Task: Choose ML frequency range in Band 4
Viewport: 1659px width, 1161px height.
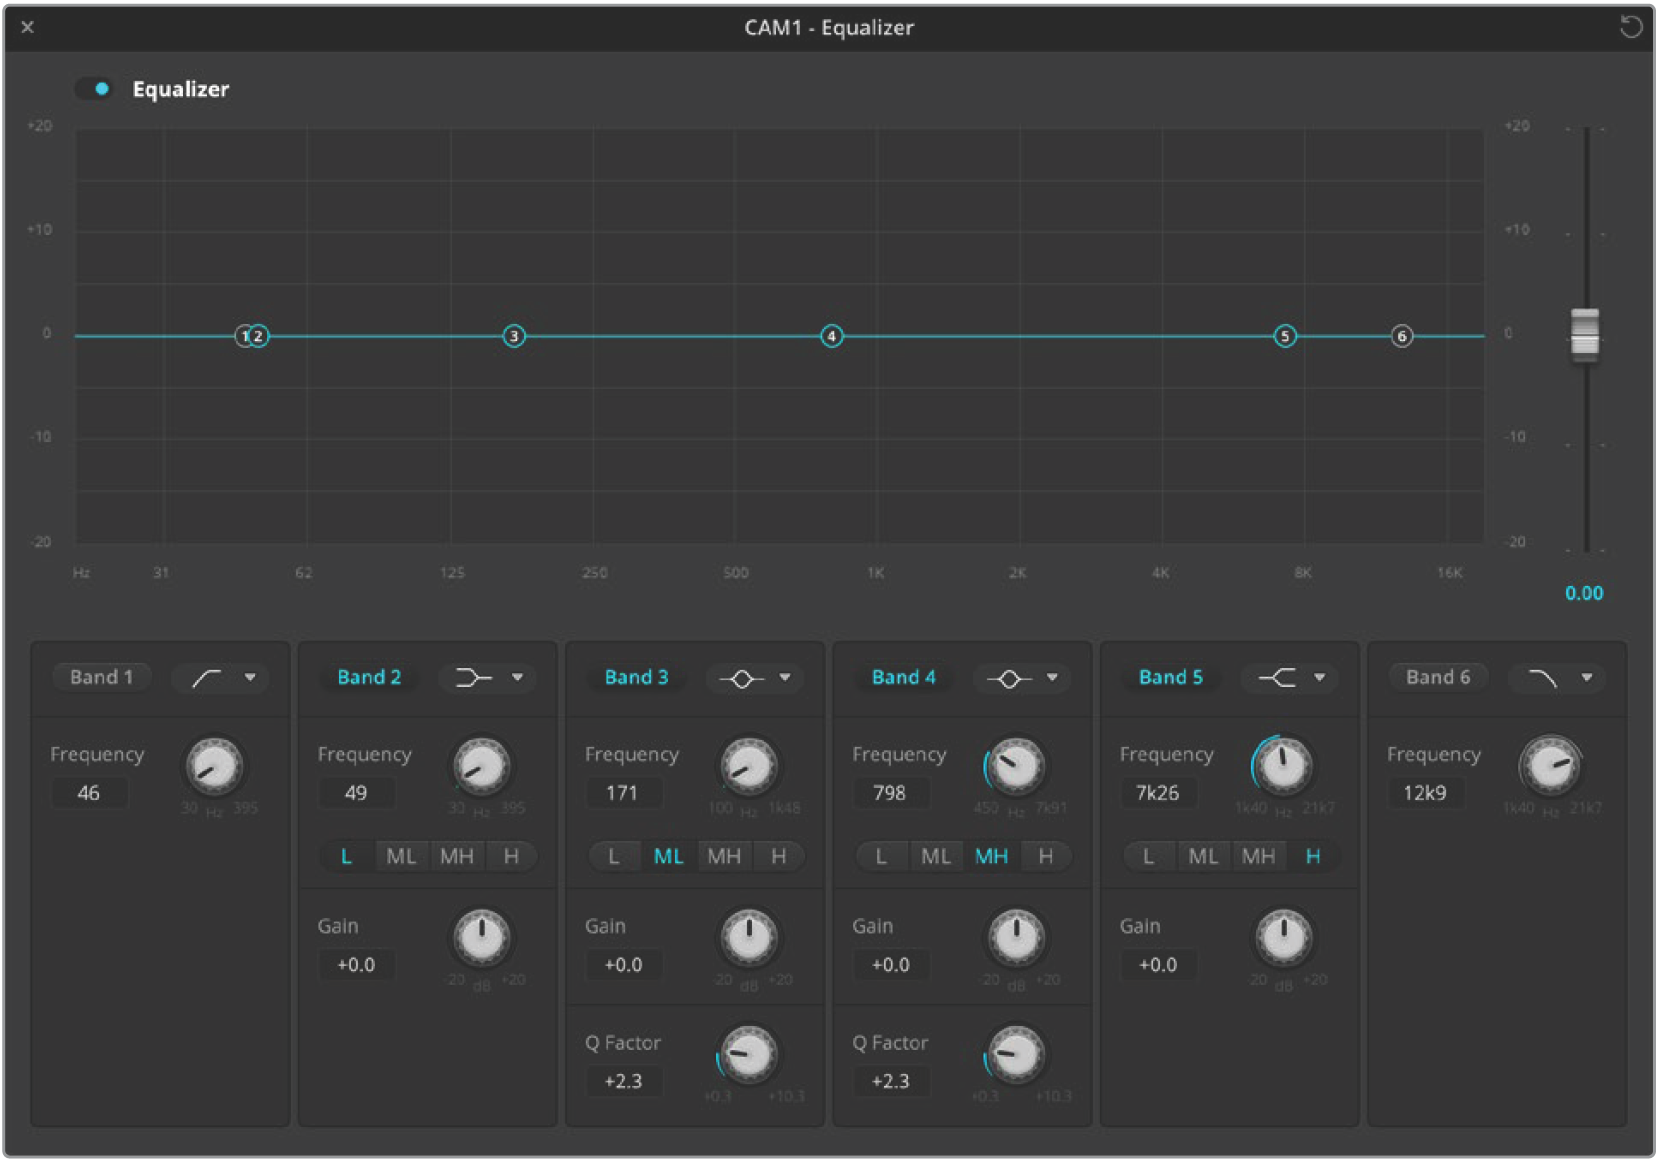Action: [x=936, y=856]
